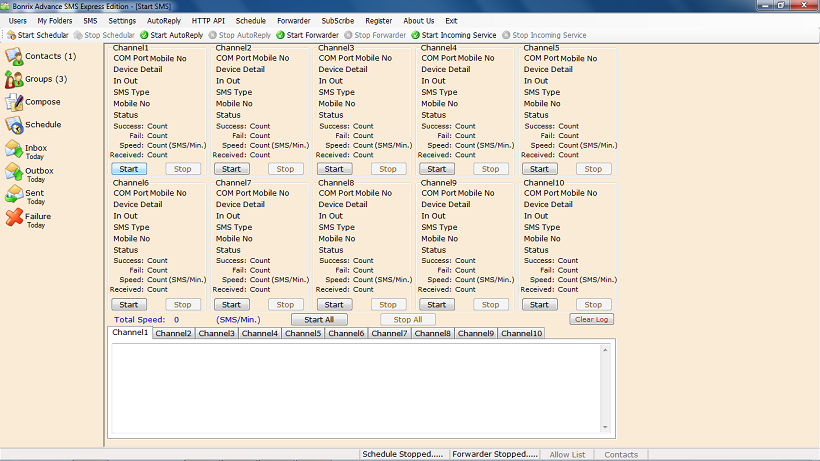
Task: Click Allow List in status bar
Action: coord(567,455)
